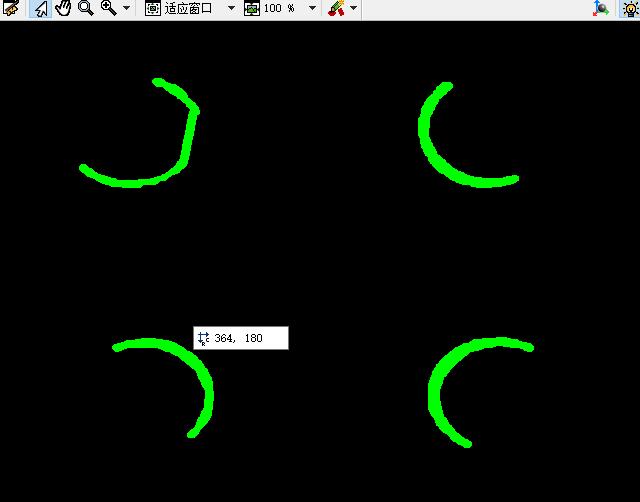640x502 pixels.
Task: Click the draw ROI pencil icon
Action: [336, 8]
